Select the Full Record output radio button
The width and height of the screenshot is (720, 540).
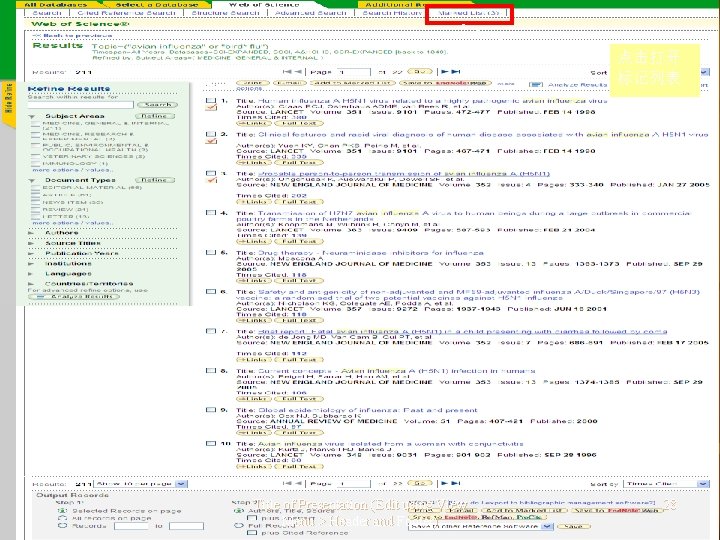coord(239,526)
